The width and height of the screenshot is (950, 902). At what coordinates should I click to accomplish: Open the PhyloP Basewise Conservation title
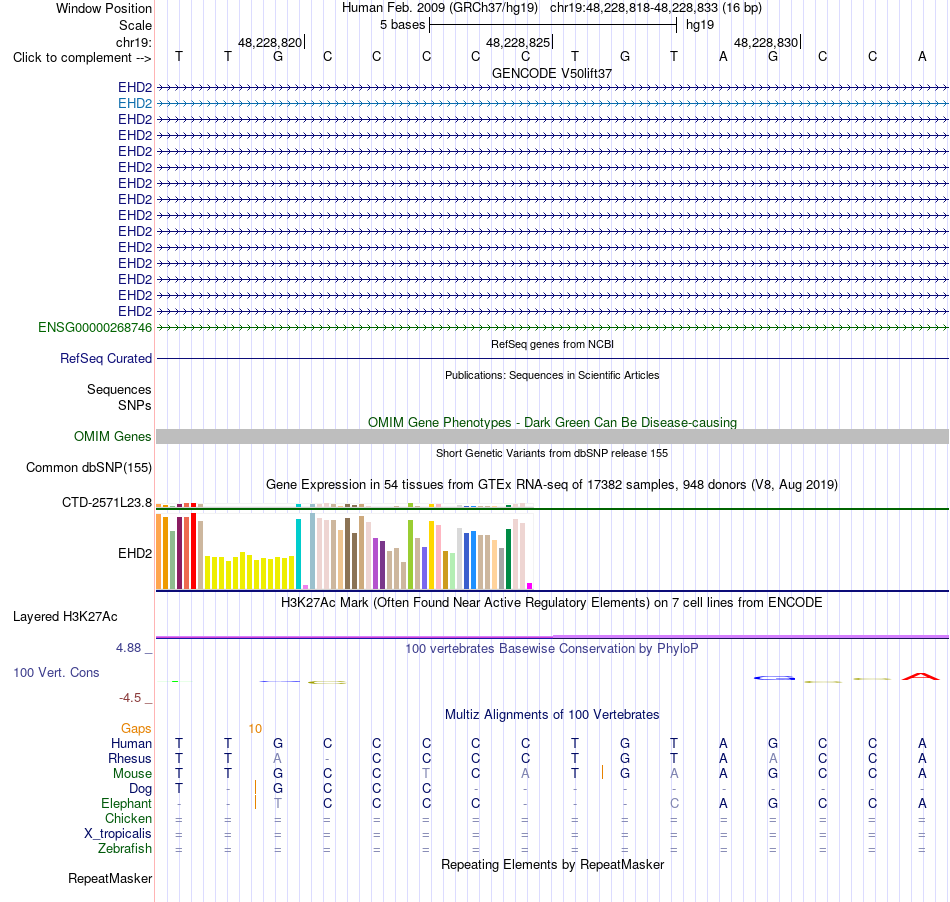pyautogui.click(x=552, y=649)
